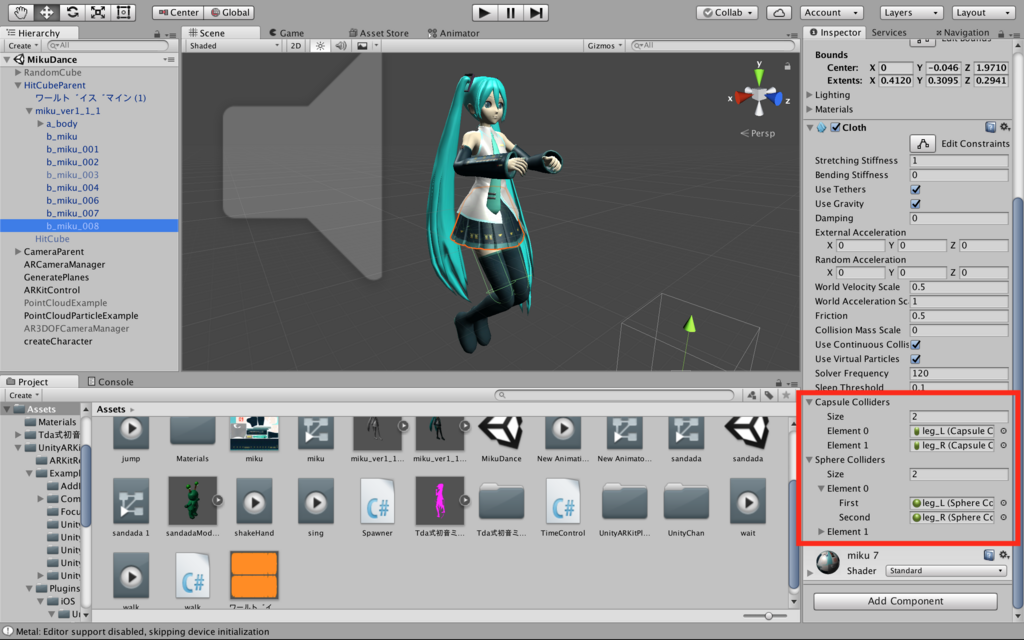The width and height of the screenshot is (1024, 640).
Task: Click the Step forward button
Action: [536, 12]
